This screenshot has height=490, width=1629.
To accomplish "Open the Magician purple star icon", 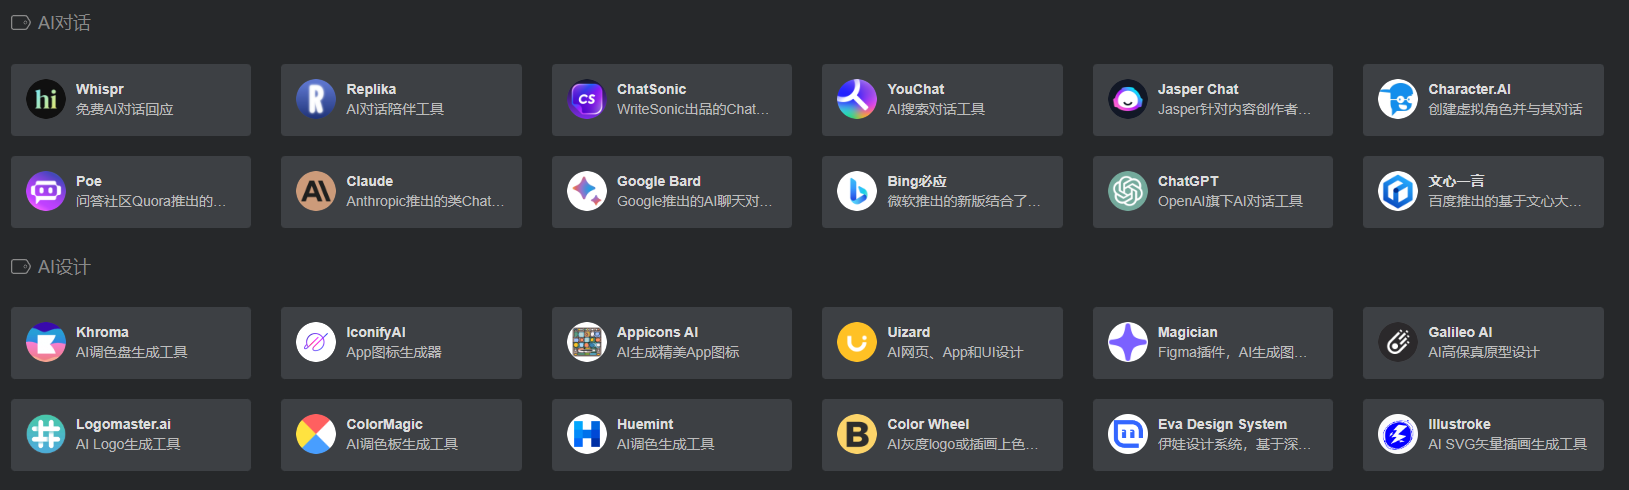I will pos(1128,343).
